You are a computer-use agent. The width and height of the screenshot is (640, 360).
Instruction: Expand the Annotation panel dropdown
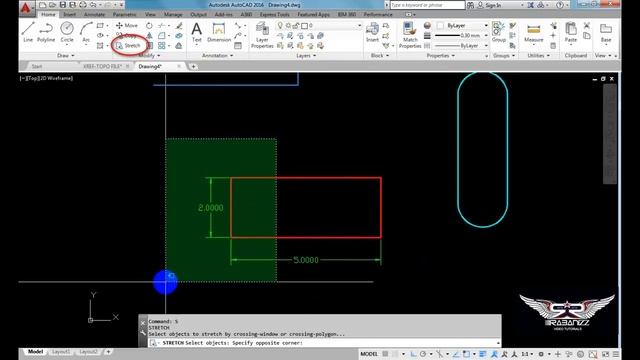tap(217, 55)
